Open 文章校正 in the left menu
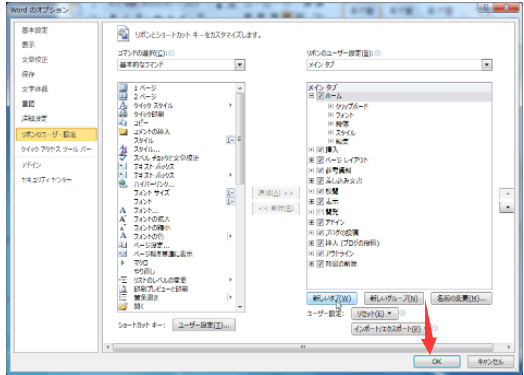 35,59
